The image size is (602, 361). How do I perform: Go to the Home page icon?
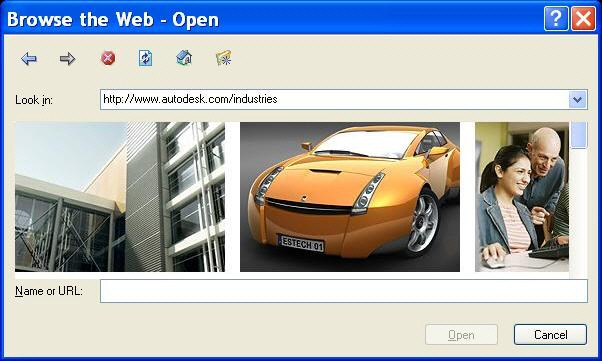184,58
